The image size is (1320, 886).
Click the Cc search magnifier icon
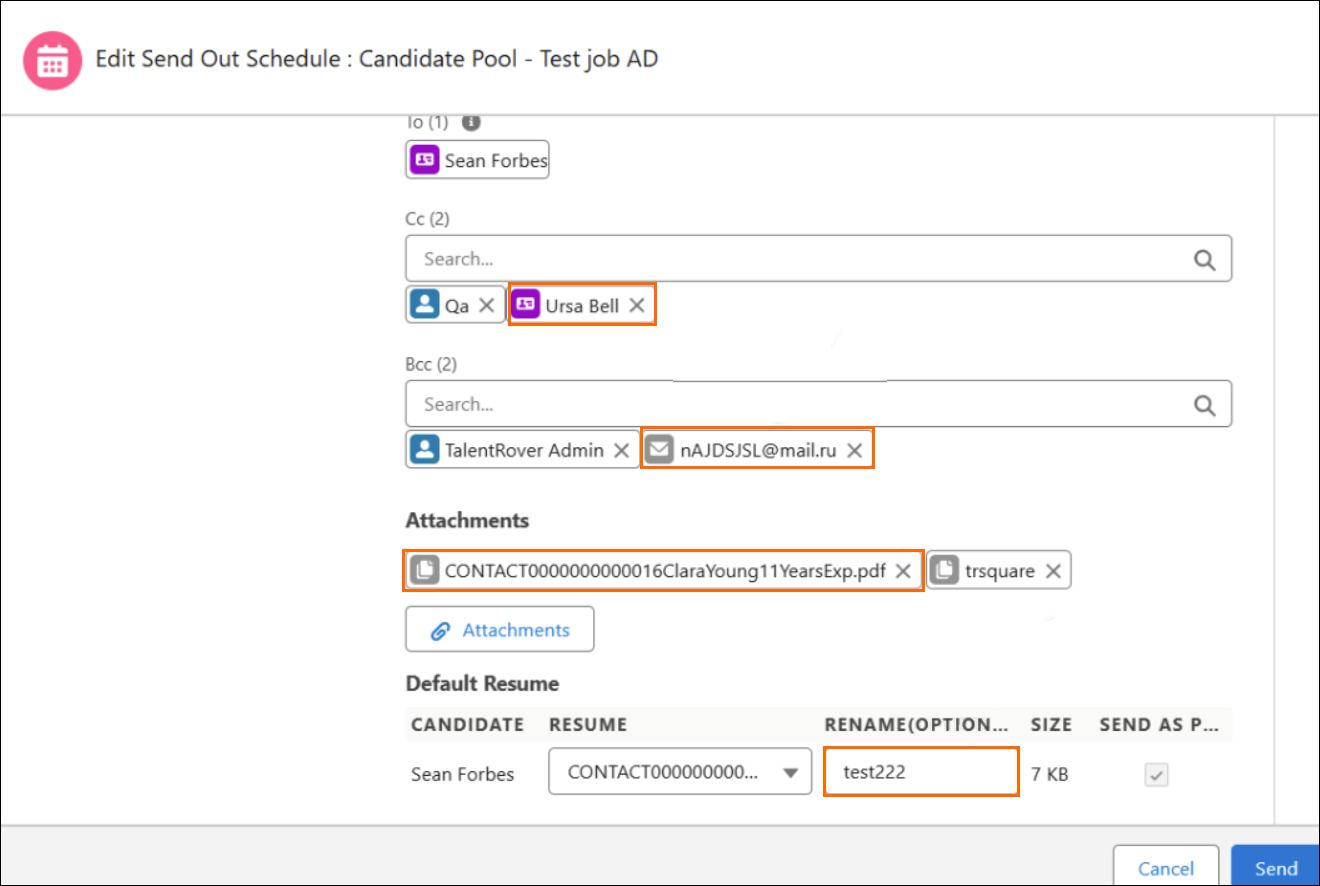tap(1205, 259)
